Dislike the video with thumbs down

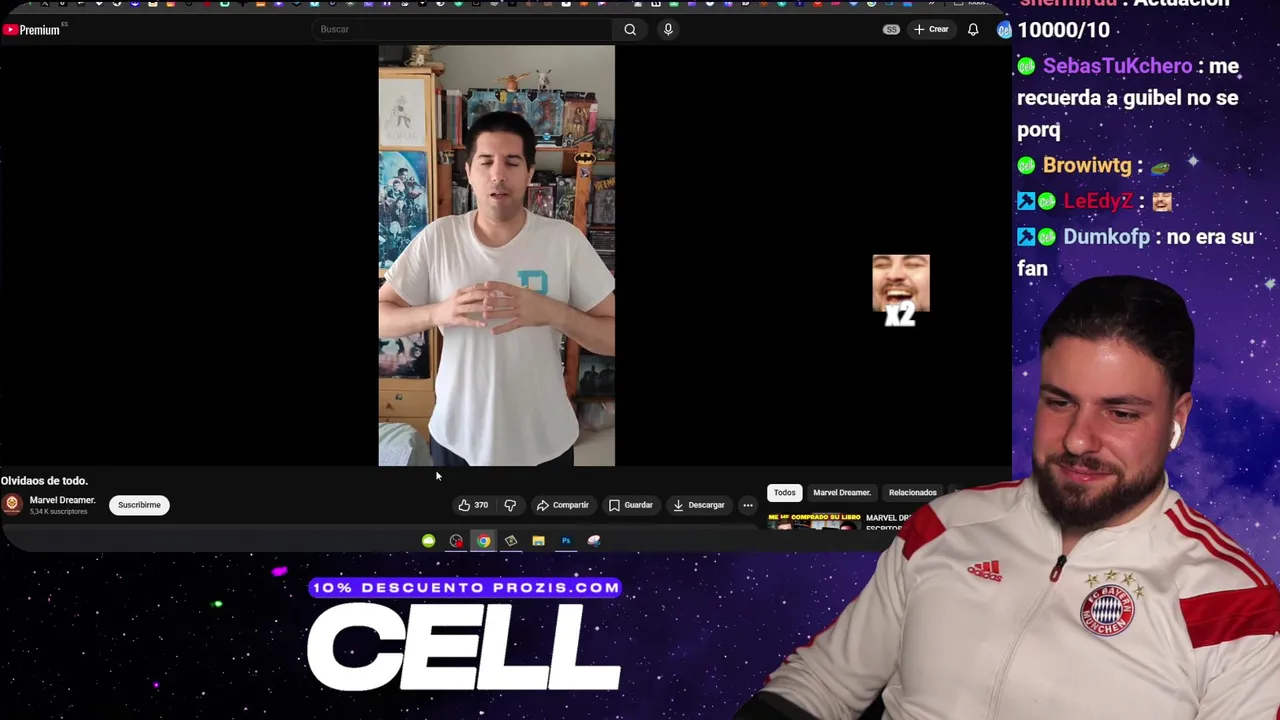510,505
